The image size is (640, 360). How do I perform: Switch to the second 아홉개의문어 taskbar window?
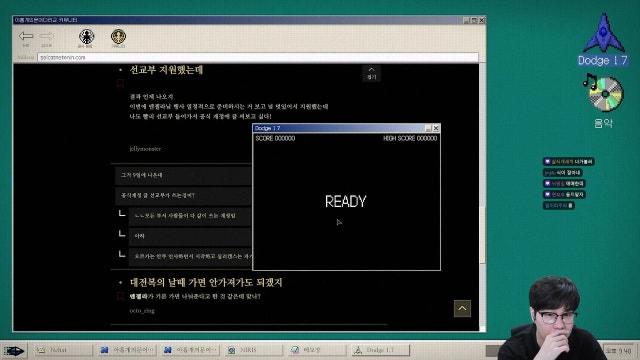[x=190, y=350]
